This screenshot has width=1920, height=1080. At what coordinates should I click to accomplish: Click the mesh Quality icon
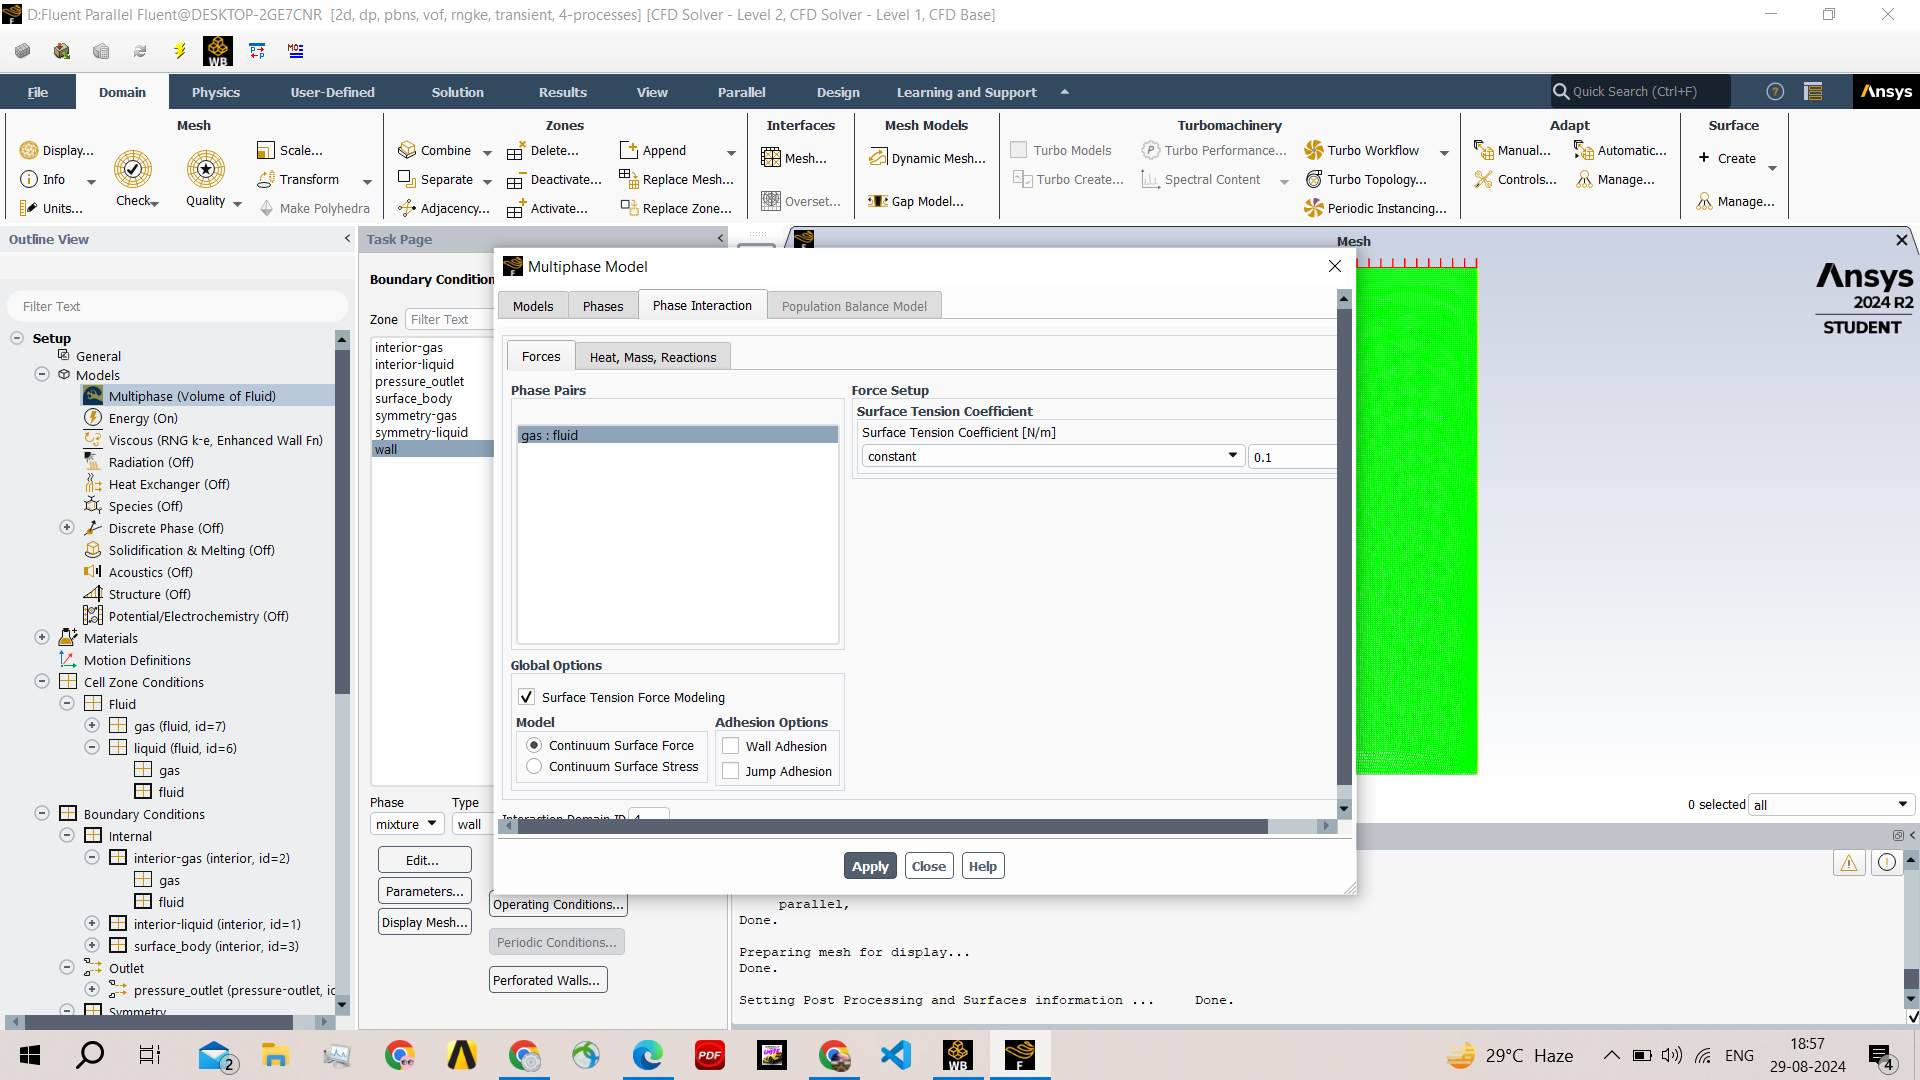(206, 170)
